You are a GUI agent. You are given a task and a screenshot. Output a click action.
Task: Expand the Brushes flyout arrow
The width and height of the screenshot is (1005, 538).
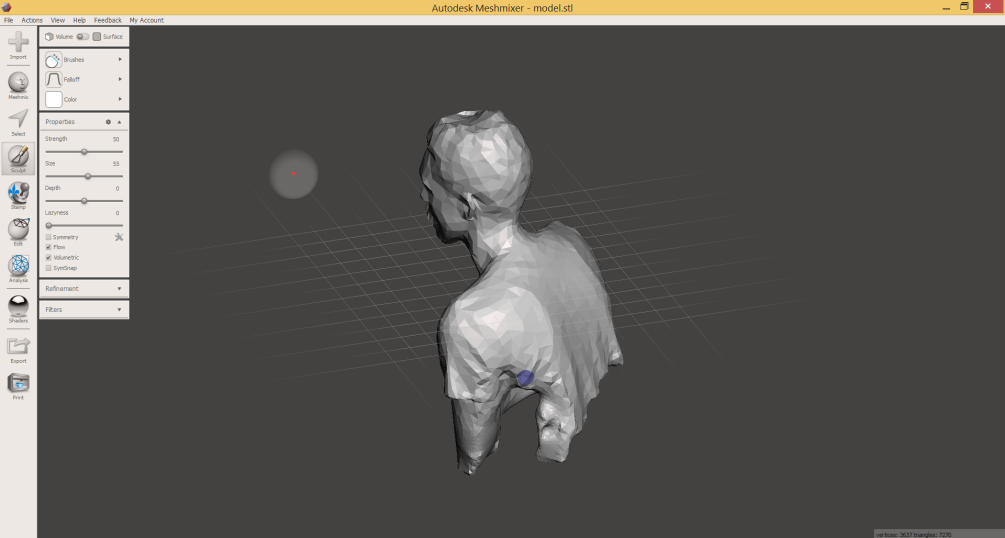(x=120, y=60)
